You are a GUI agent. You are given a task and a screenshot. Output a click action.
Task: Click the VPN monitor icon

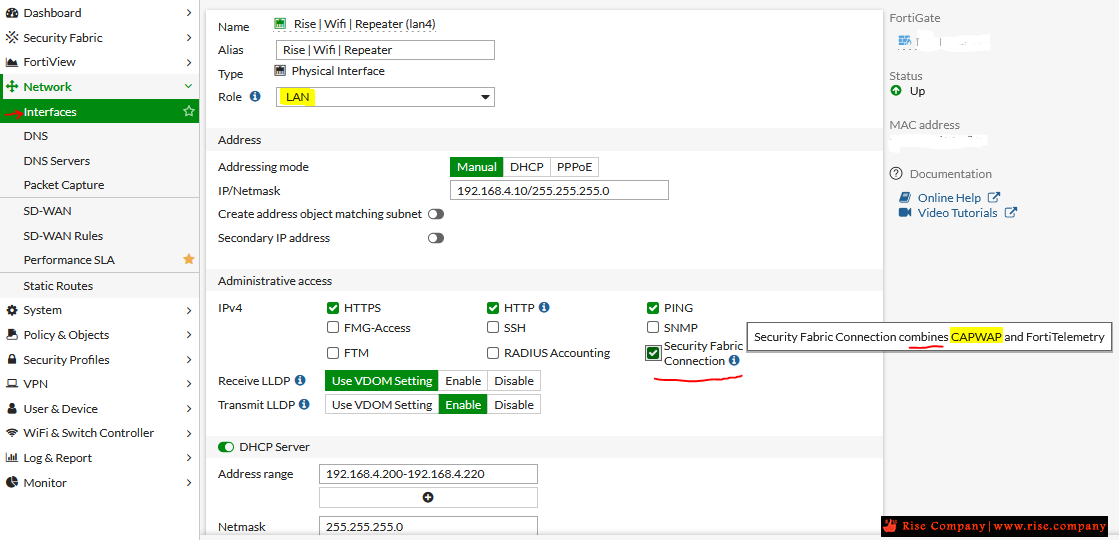coord(11,384)
